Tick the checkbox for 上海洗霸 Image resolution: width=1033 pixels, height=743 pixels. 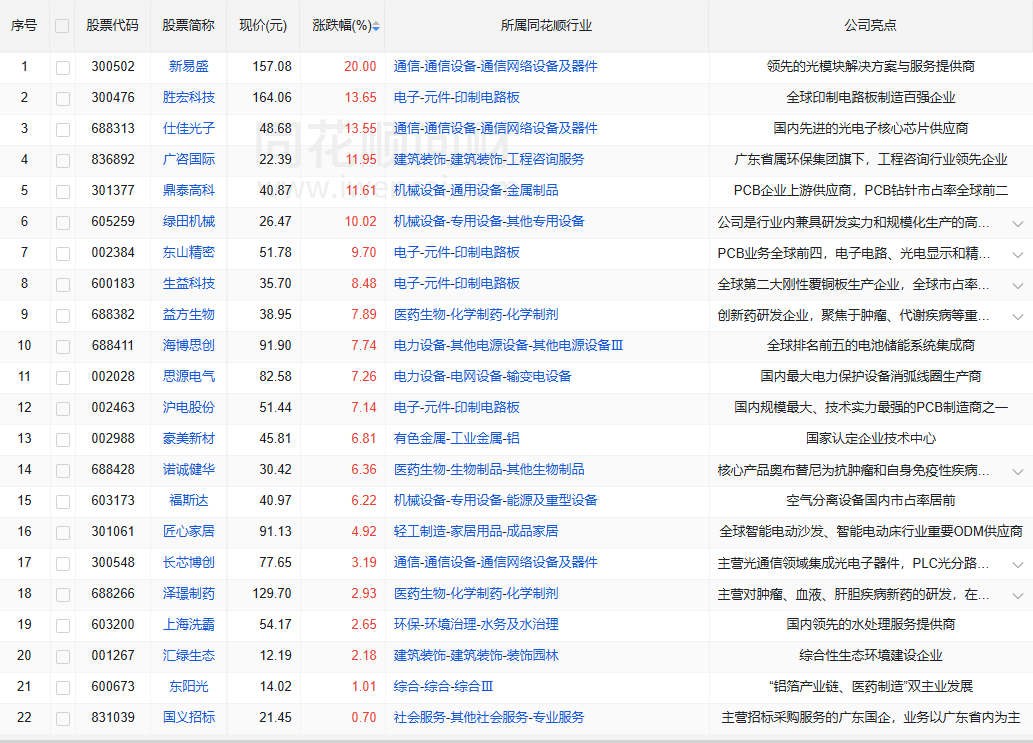[63, 625]
